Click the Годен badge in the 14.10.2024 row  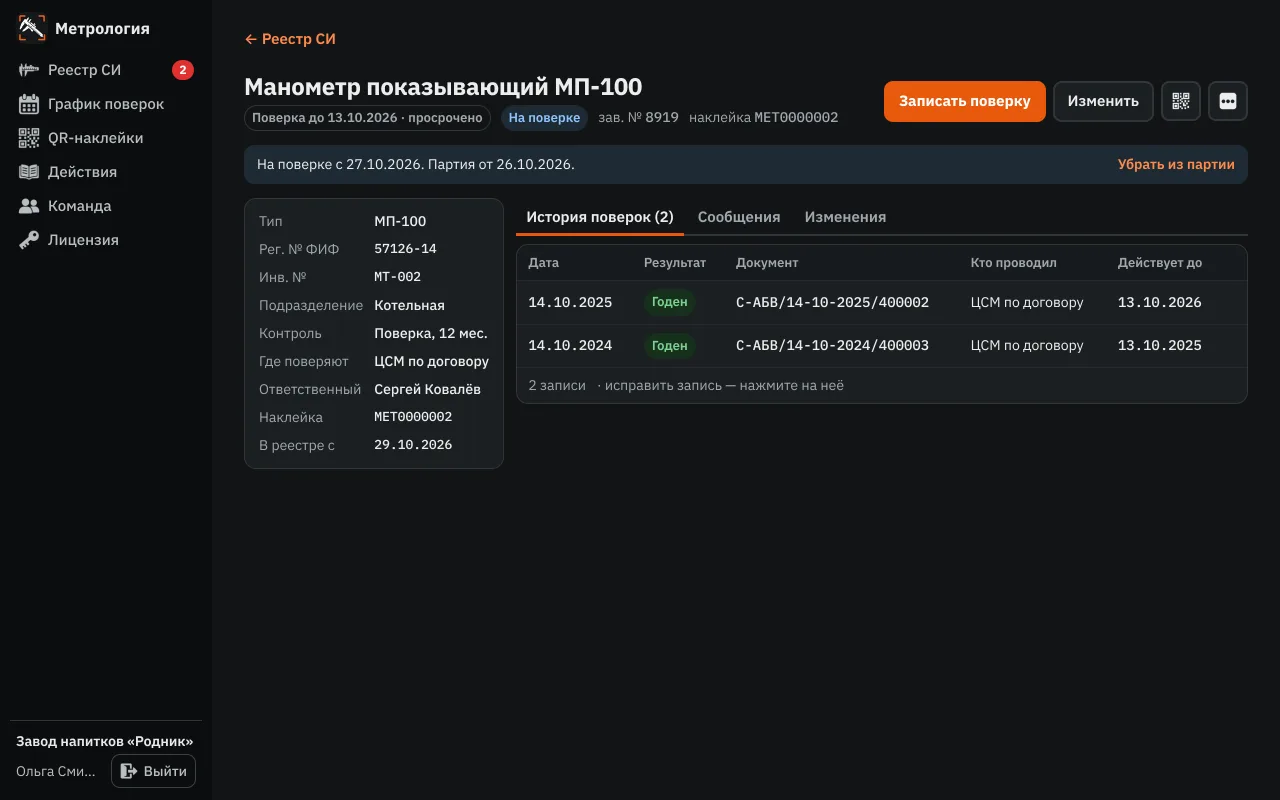[x=669, y=346]
